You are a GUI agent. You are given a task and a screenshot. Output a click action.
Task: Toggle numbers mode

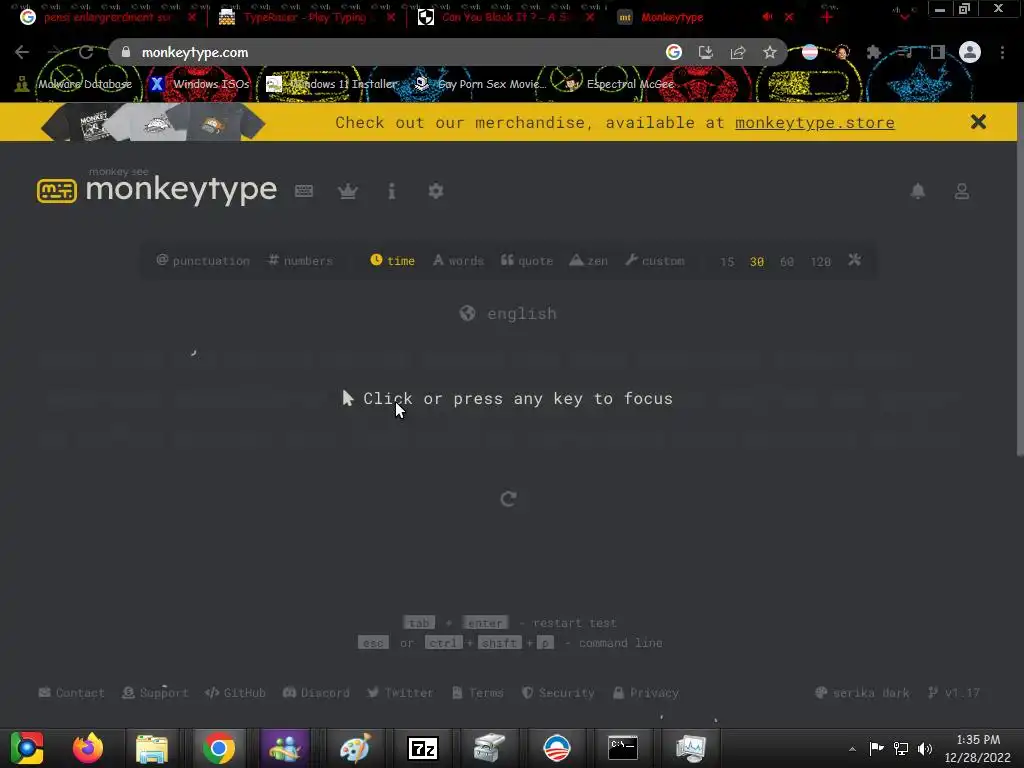point(300,261)
